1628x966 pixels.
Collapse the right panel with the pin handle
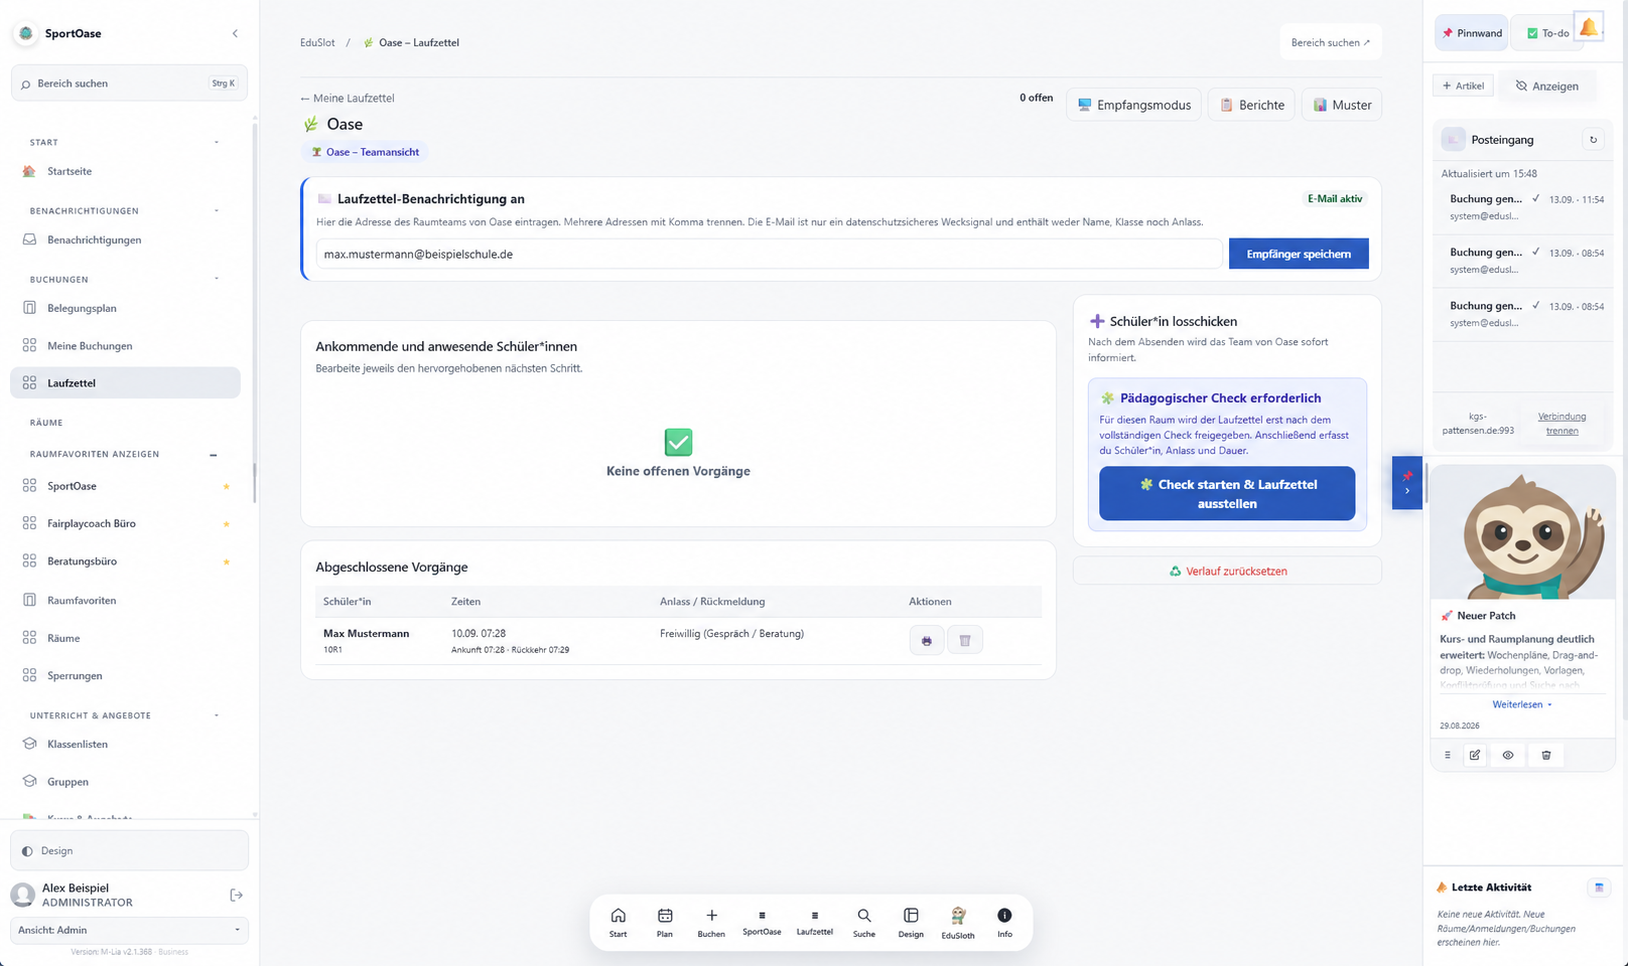coord(1407,483)
